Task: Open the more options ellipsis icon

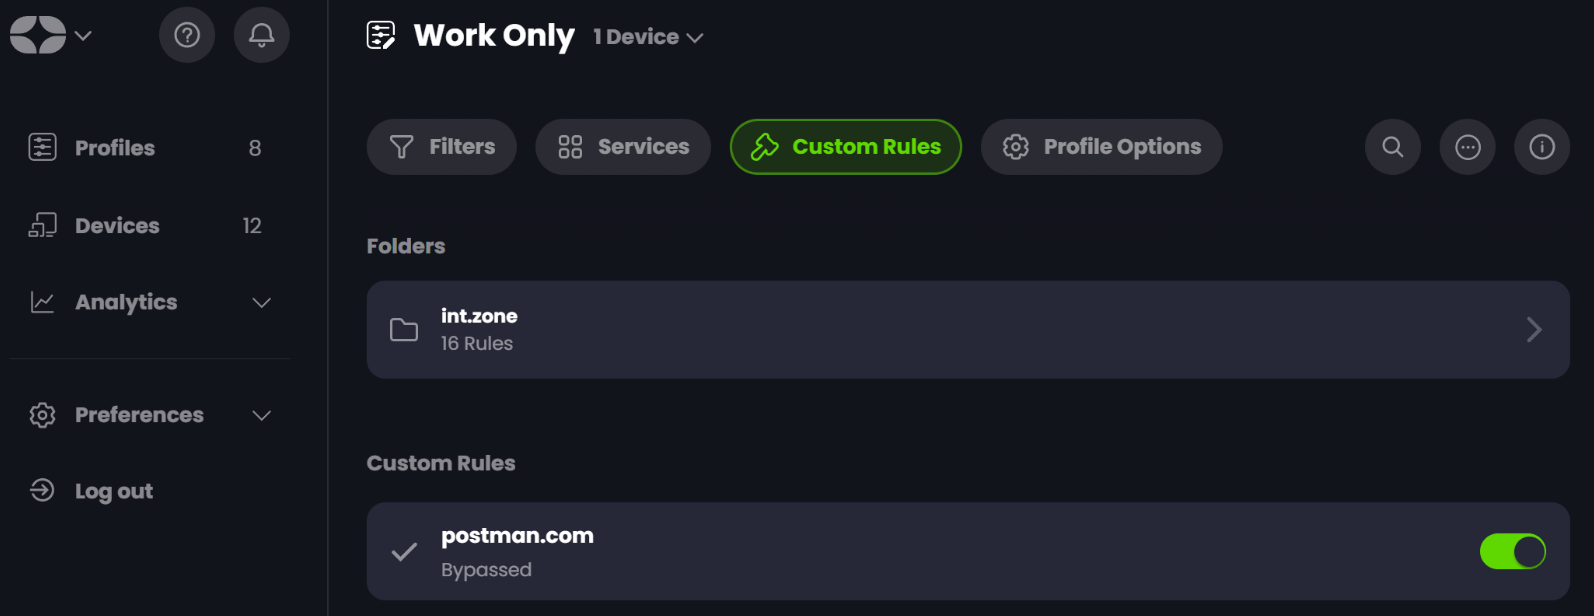Action: (1468, 147)
